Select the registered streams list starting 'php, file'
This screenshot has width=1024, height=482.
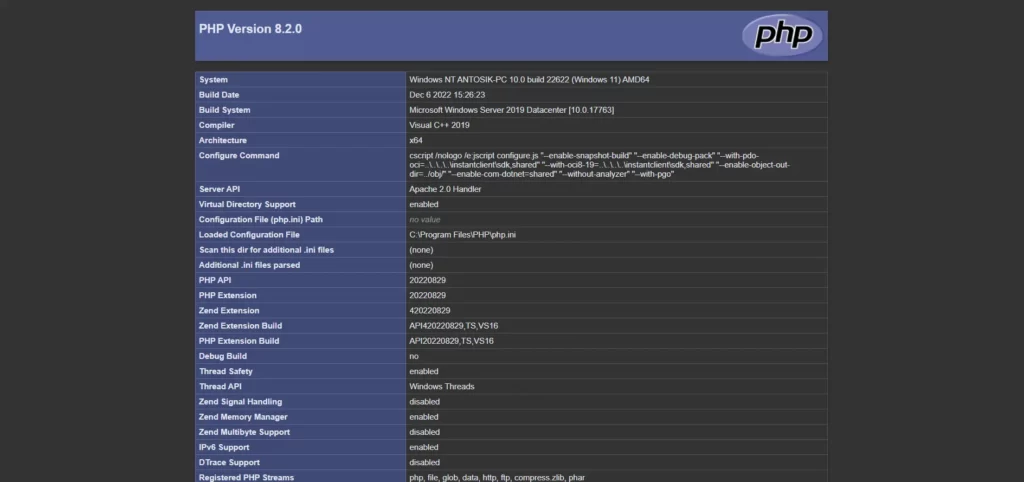pos(497,477)
